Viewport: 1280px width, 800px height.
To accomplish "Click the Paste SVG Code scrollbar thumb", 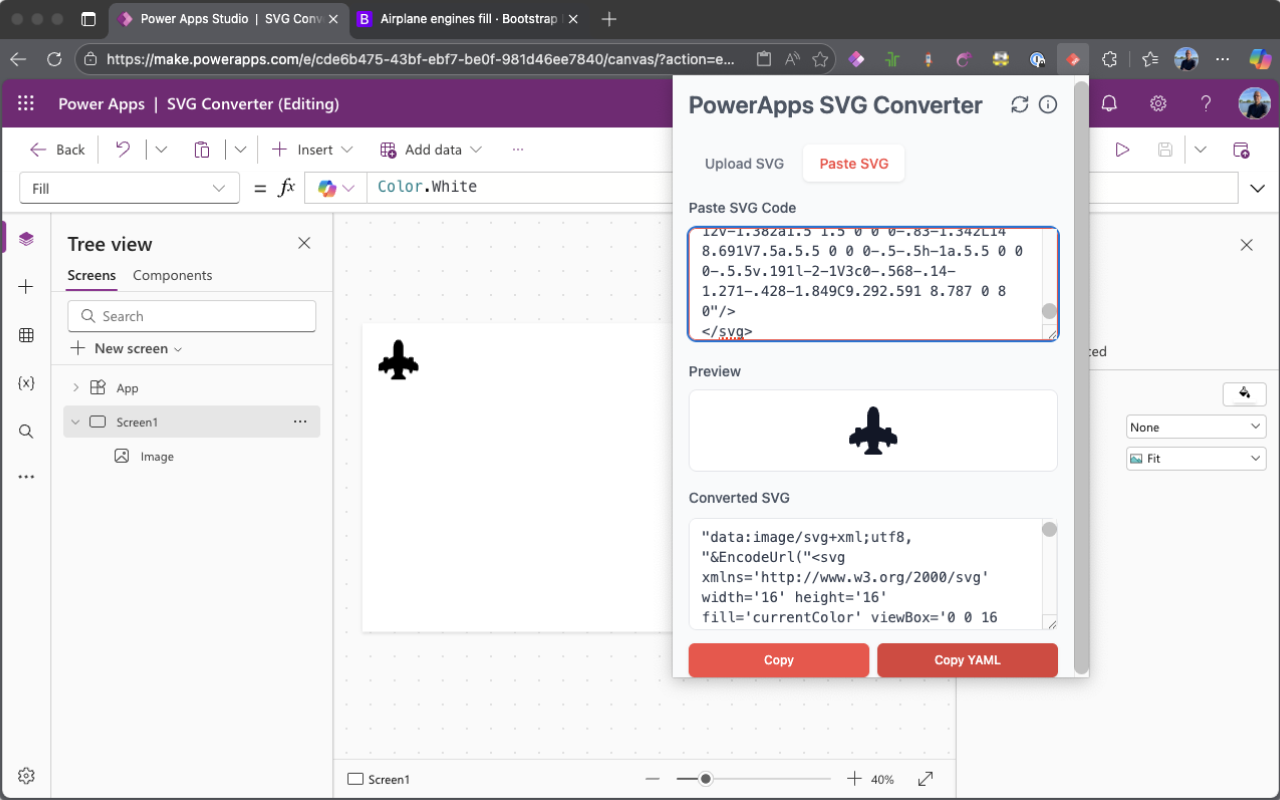I will tap(1049, 311).
